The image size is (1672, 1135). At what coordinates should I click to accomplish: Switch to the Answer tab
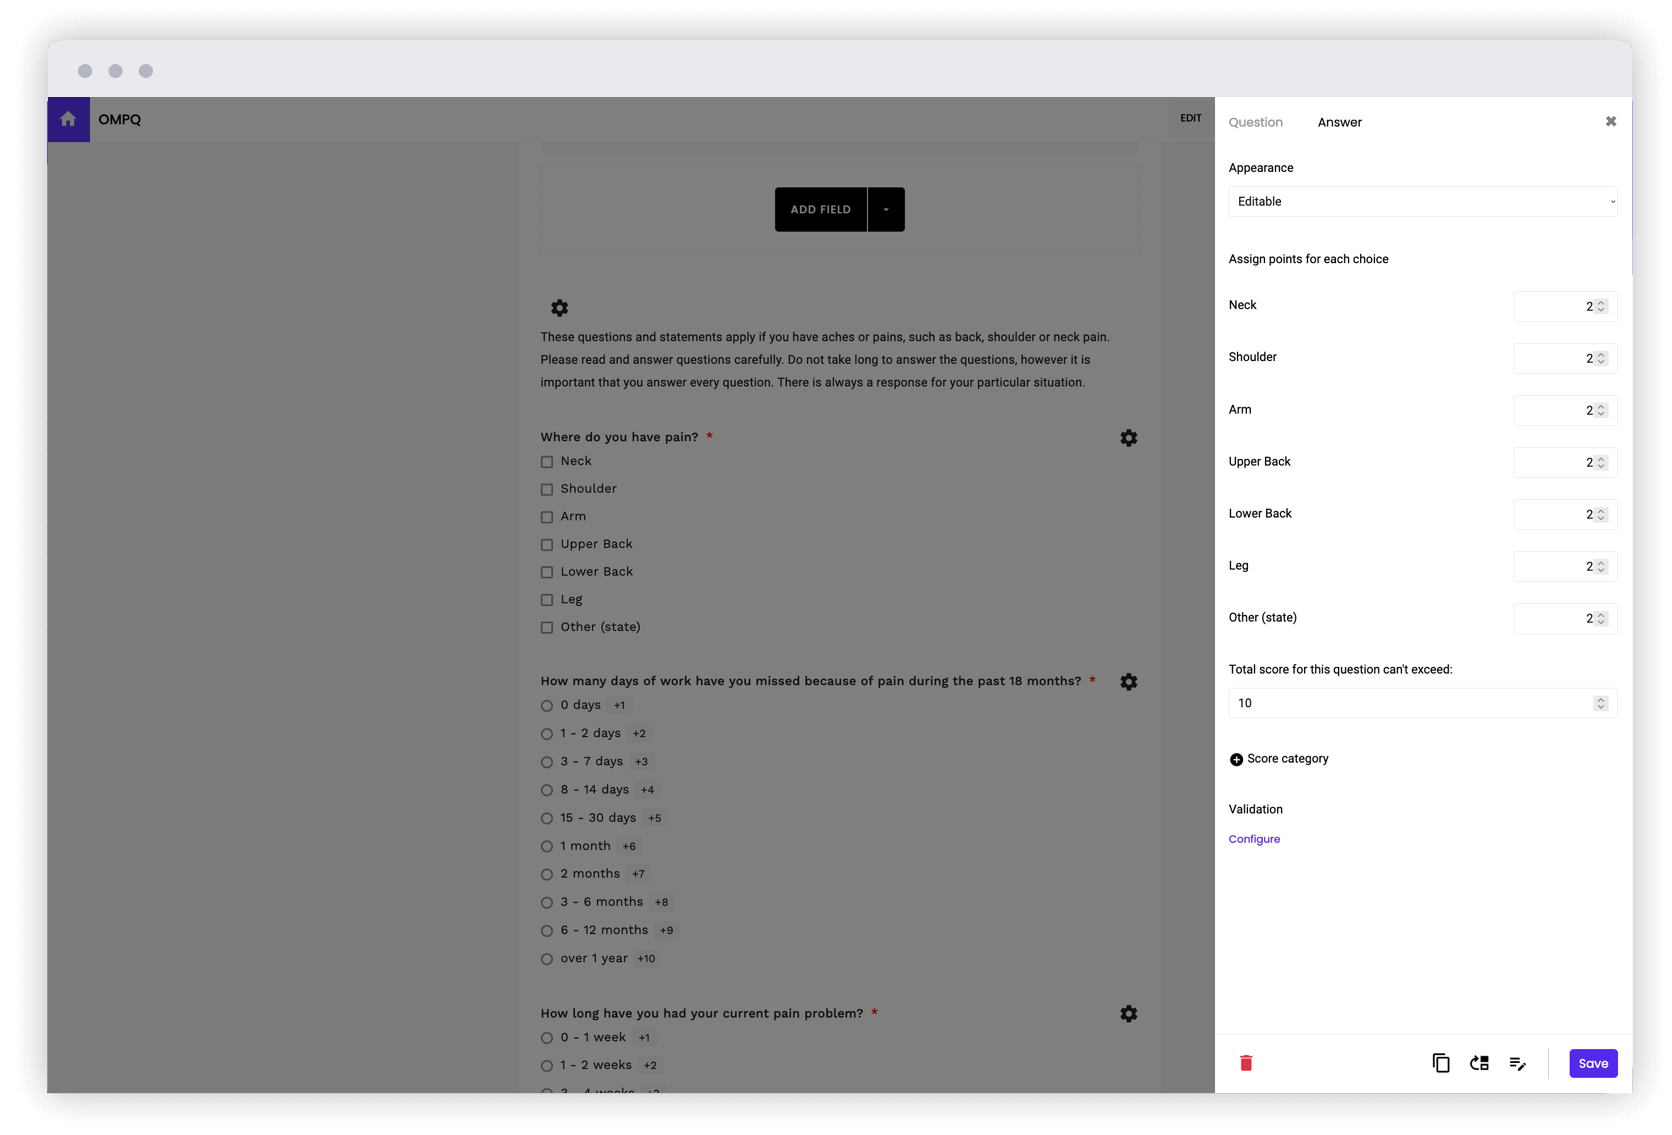(x=1339, y=121)
